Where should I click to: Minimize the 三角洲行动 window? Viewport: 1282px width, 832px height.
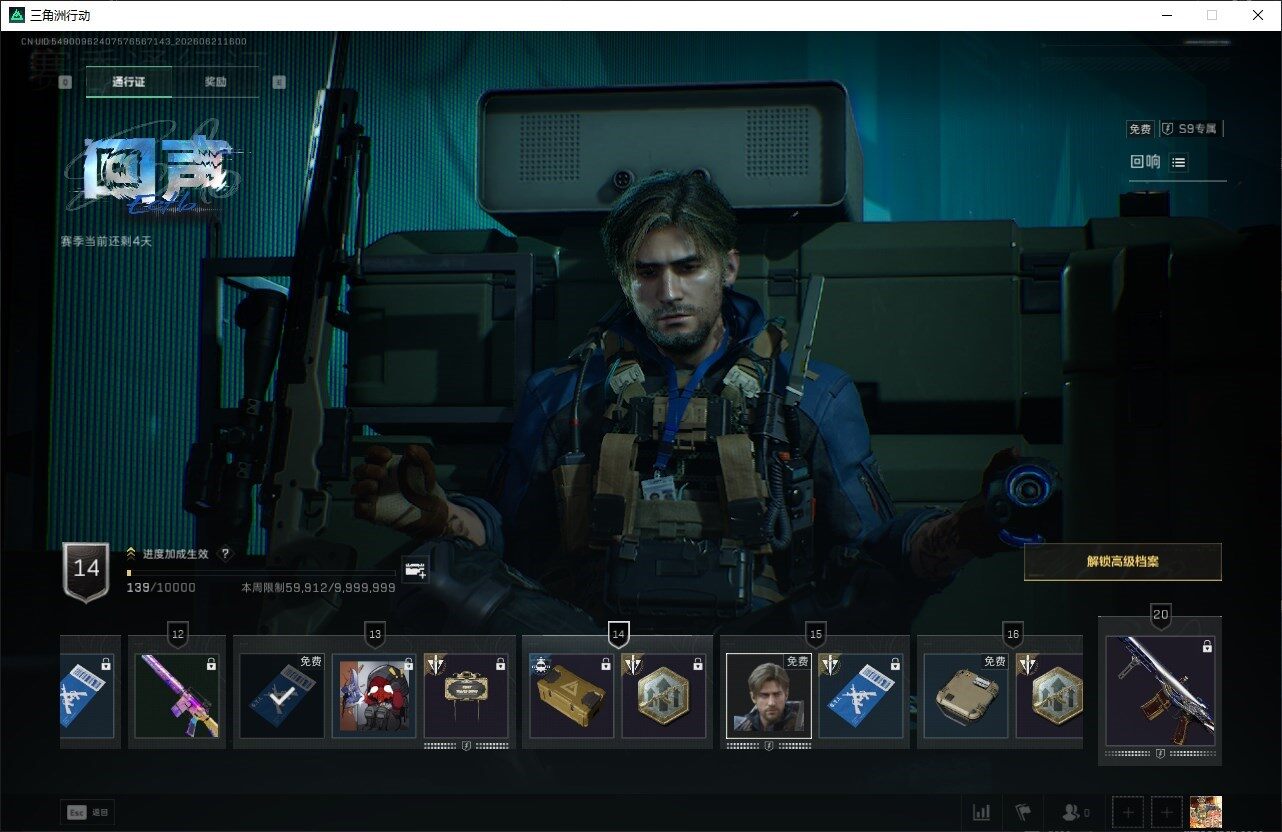pos(1168,15)
